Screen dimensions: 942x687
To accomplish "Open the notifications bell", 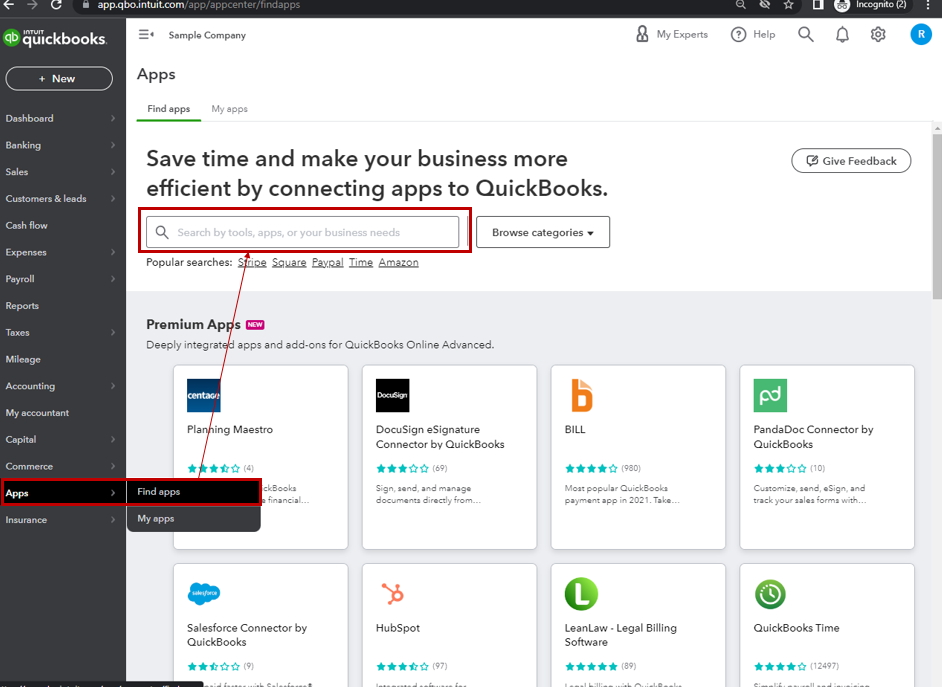I will point(842,35).
